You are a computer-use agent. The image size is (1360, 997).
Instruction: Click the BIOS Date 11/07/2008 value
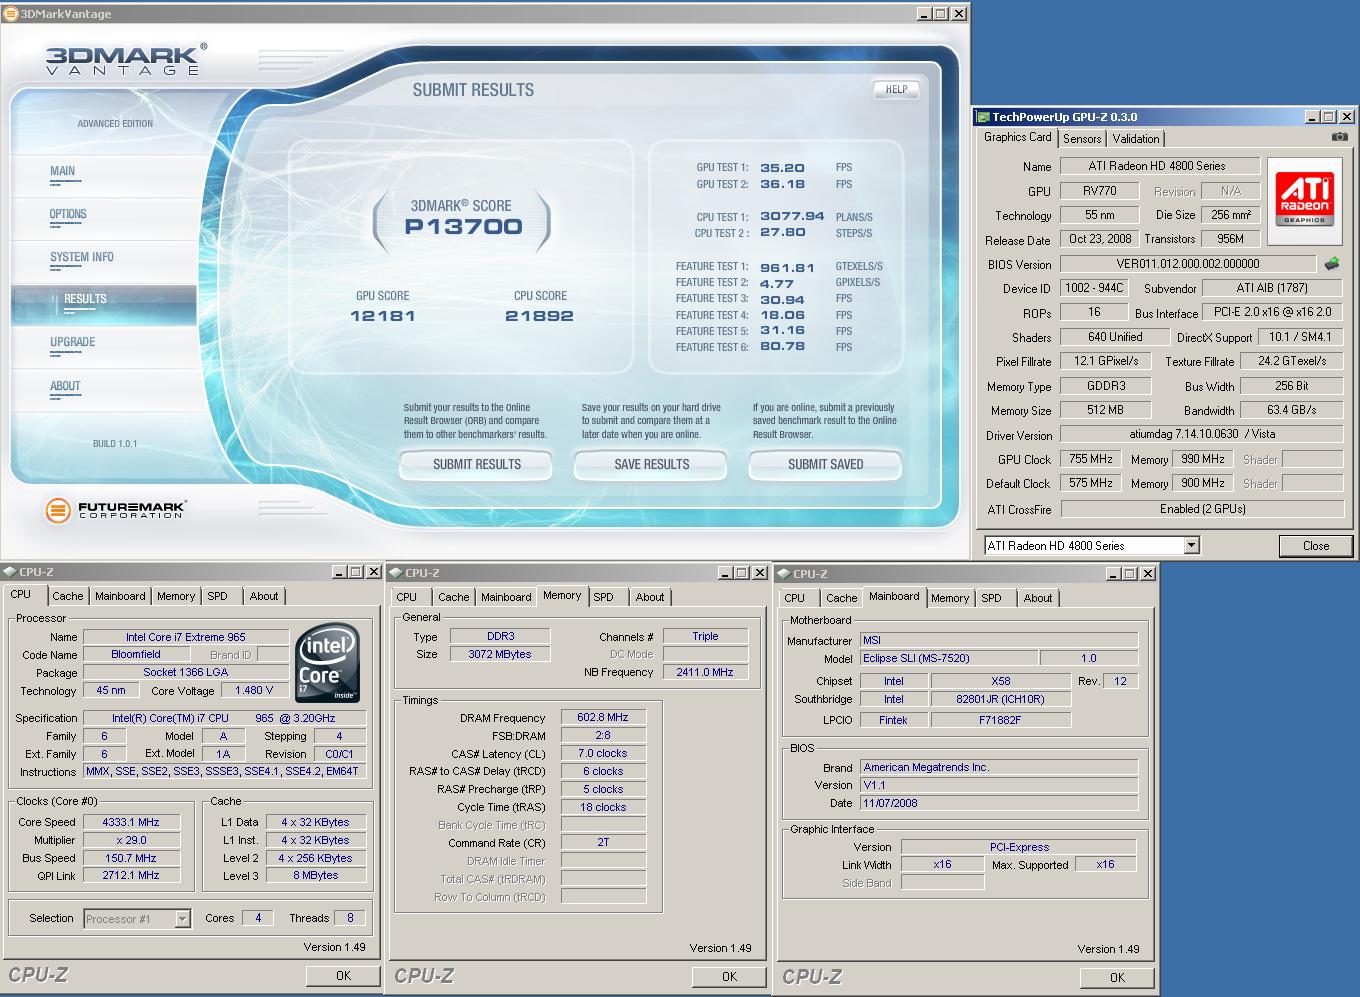click(999, 803)
